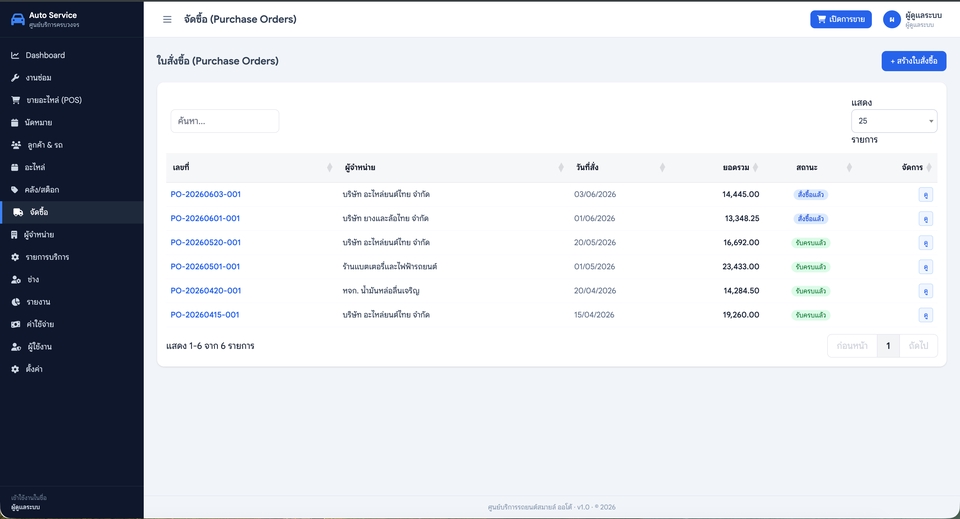Click the + สร้างใบสั่งซื้อ button
Screen dimensions: 960x519
[x=913, y=61]
